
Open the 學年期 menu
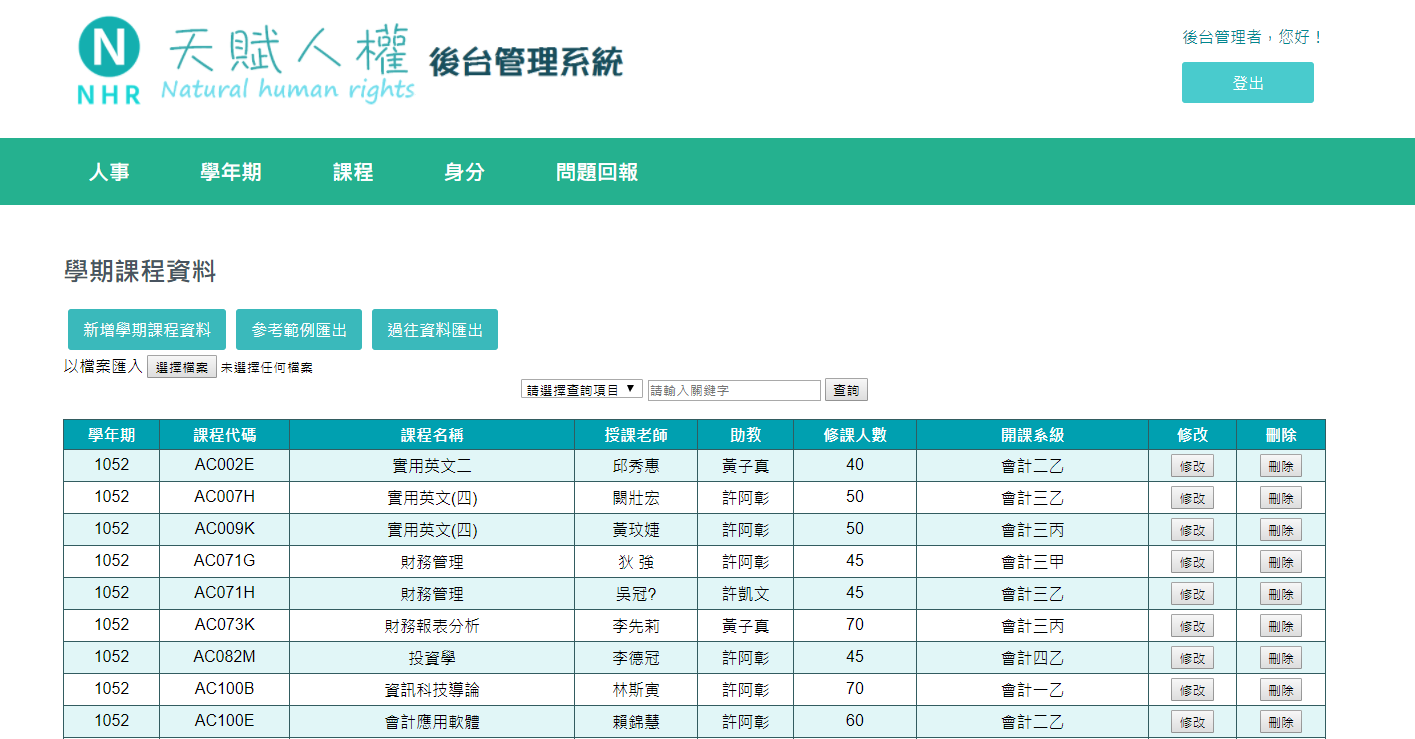pyautogui.click(x=231, y=172)
